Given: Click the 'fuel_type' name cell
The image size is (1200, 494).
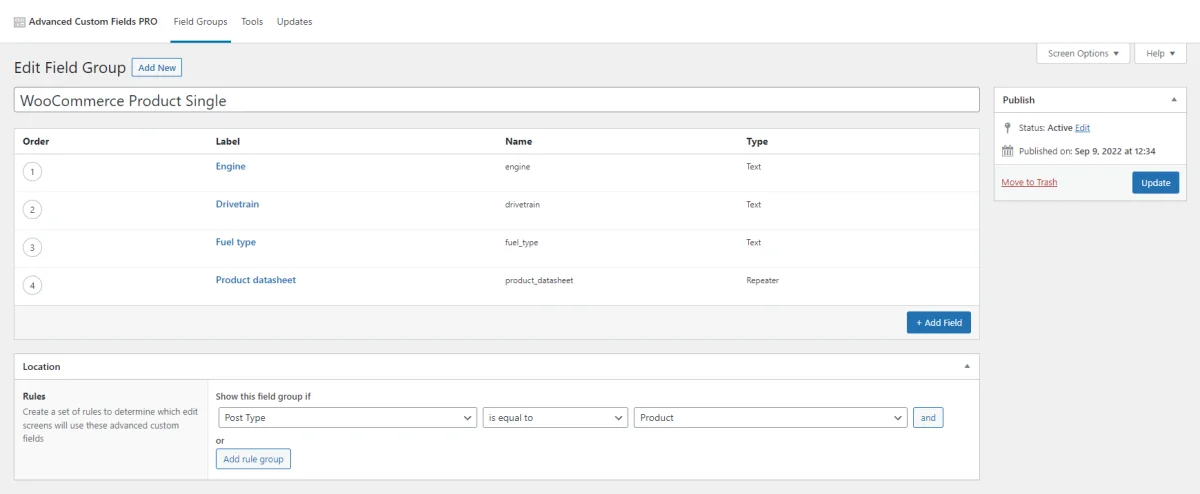Looking at the screenshot, I should (522, 243).
